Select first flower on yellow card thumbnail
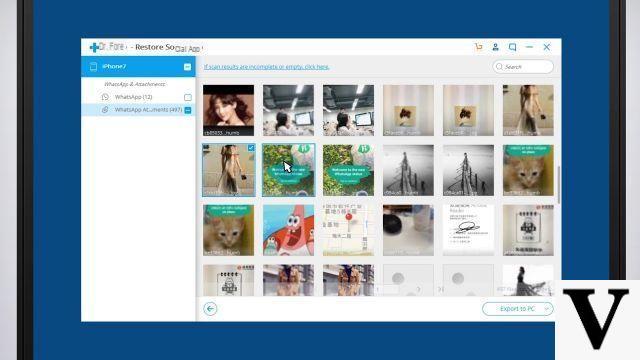The width and height of the screenshot is (640, 360). pyautogui.click(x=408, y=110)
